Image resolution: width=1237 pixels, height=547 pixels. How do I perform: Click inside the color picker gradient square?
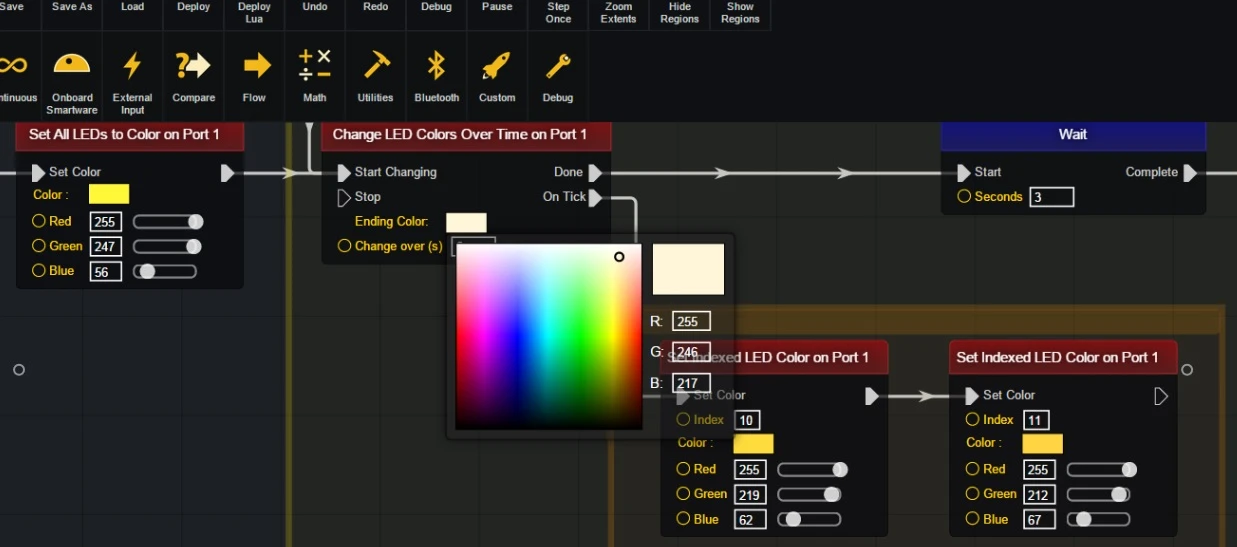coord(549,337)
